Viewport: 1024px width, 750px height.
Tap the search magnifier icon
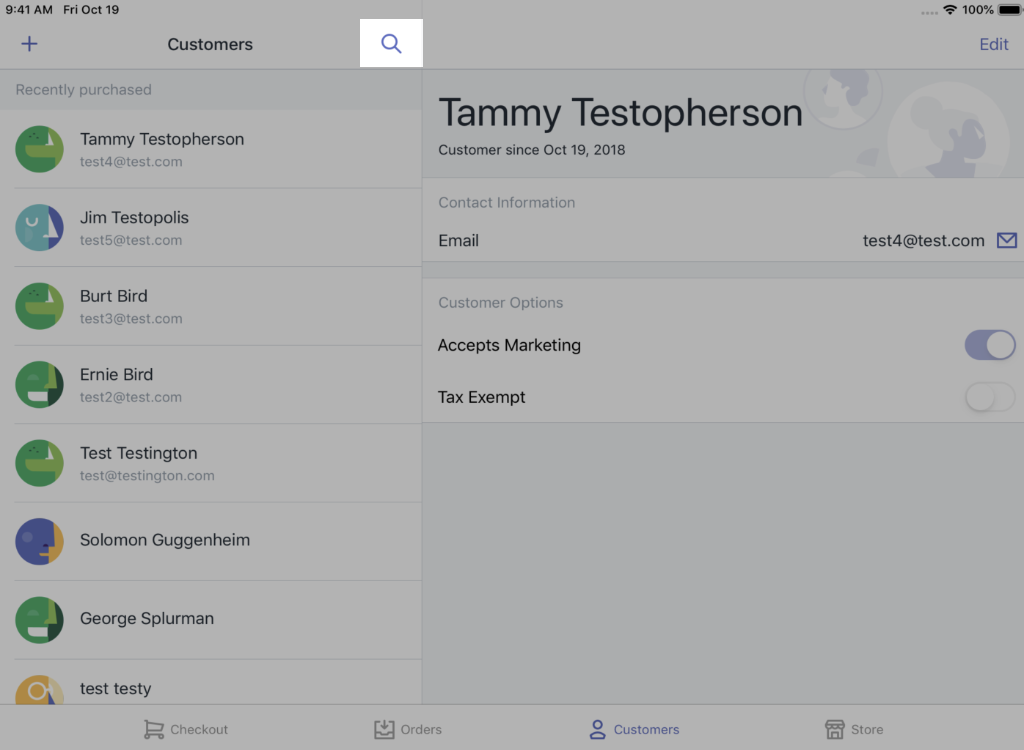point(391,44)
